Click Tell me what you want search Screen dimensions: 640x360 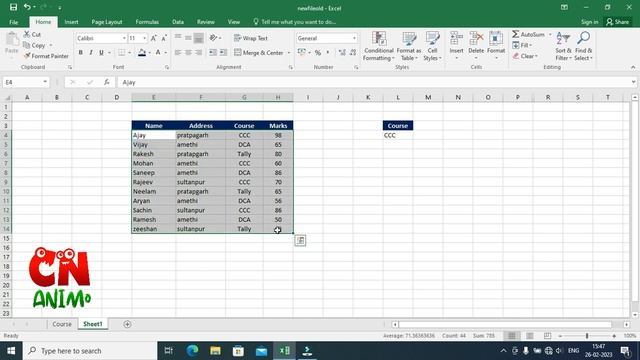294,22
